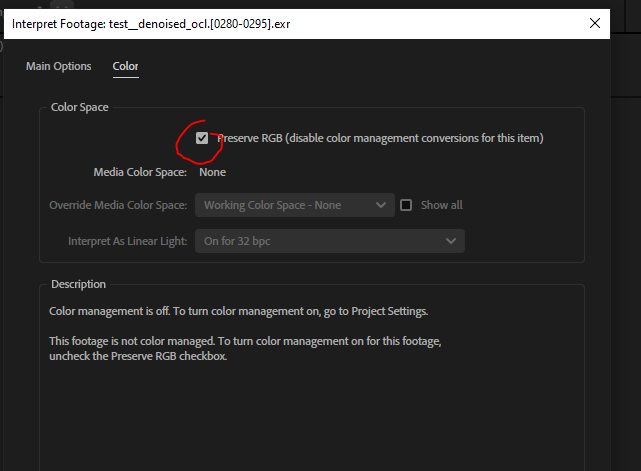Enable the Show all checkbox
Screen dimensions: 641x471
click(406, 205)
